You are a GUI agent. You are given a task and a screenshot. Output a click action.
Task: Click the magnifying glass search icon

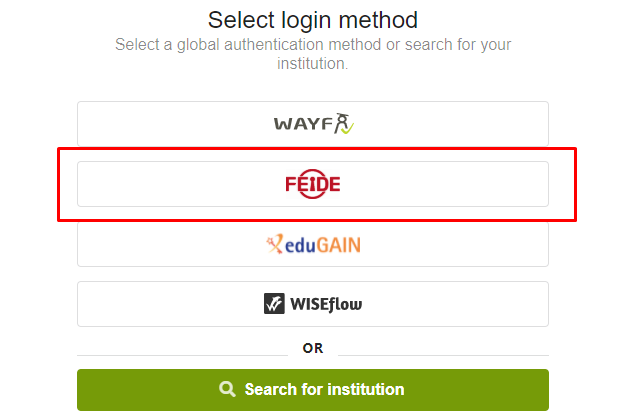227,389
